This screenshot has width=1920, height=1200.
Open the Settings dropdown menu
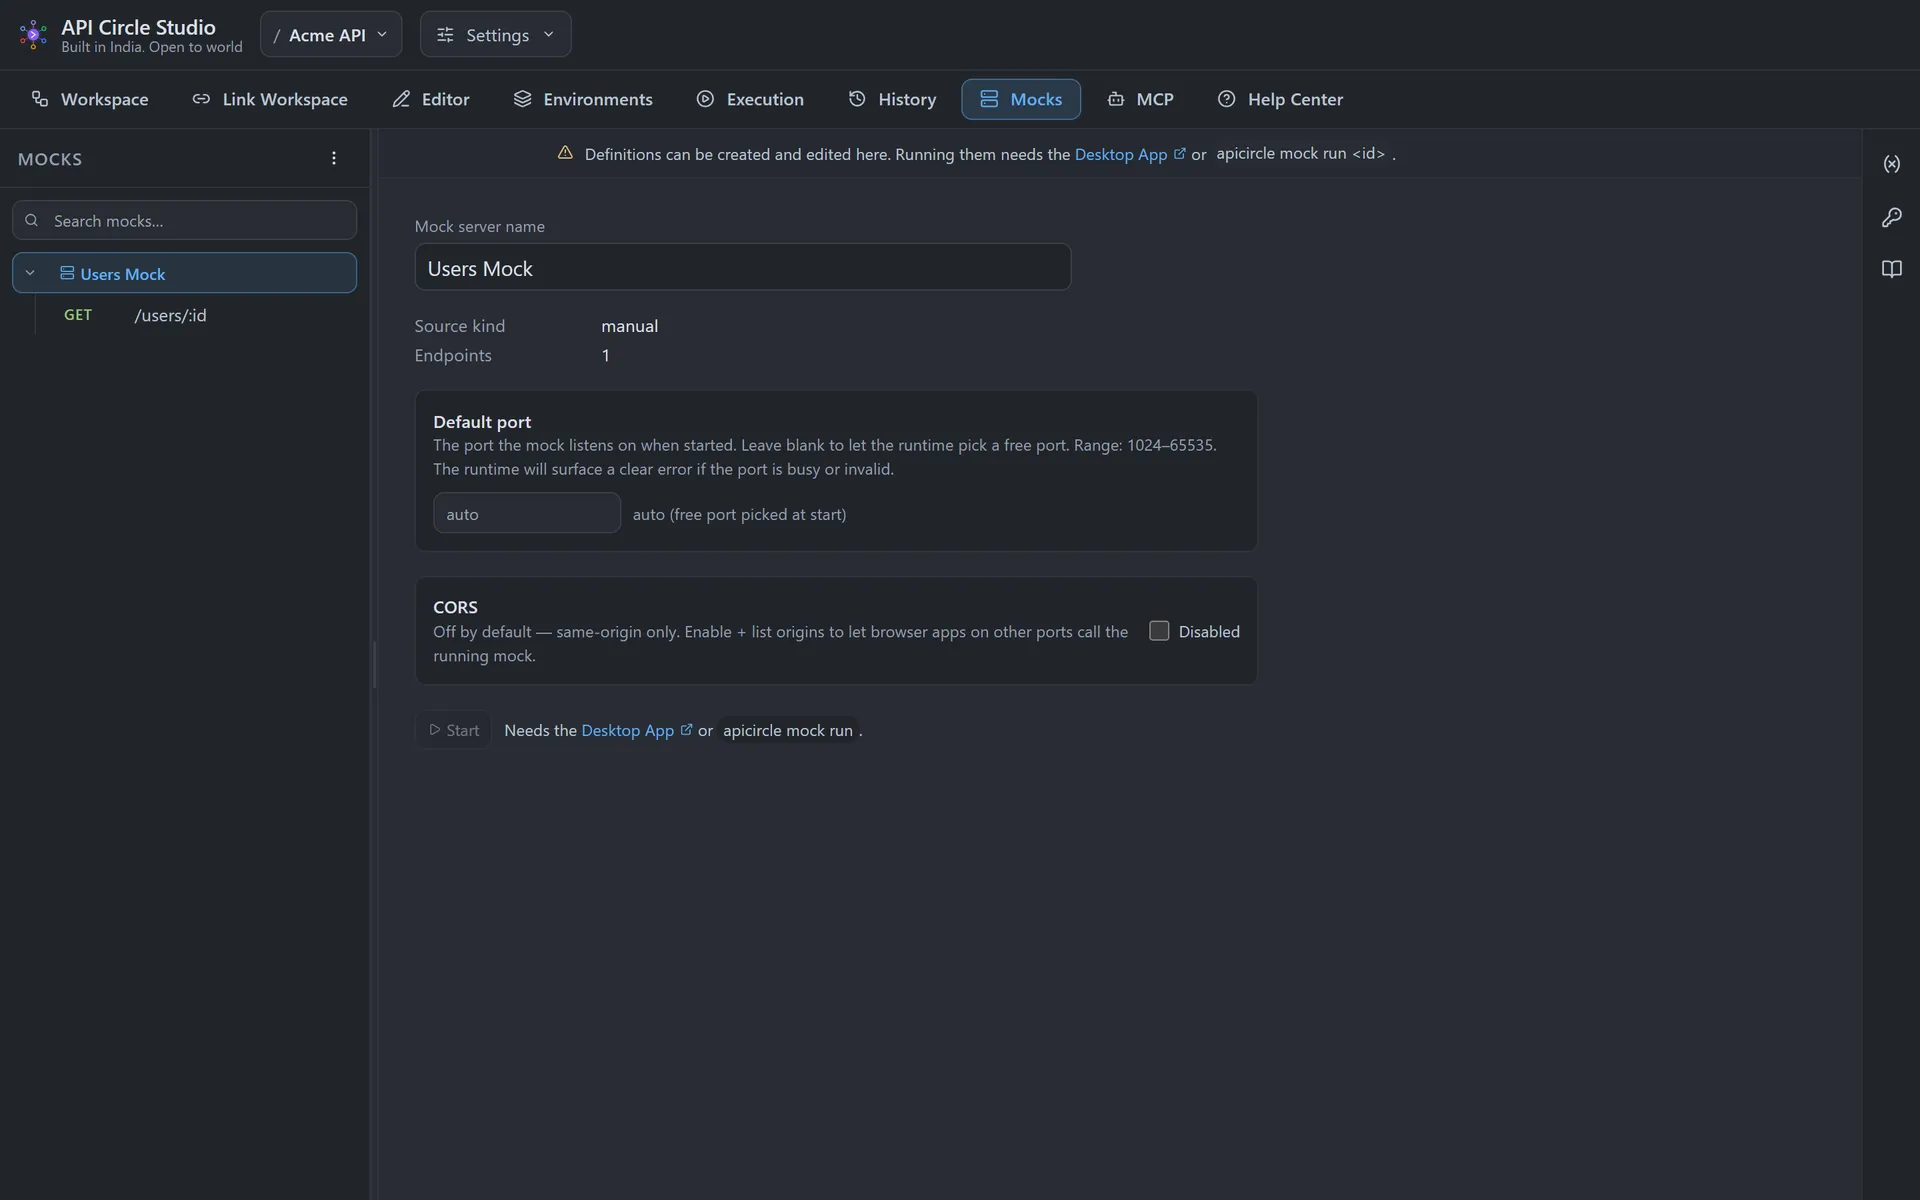pos(496,35)
